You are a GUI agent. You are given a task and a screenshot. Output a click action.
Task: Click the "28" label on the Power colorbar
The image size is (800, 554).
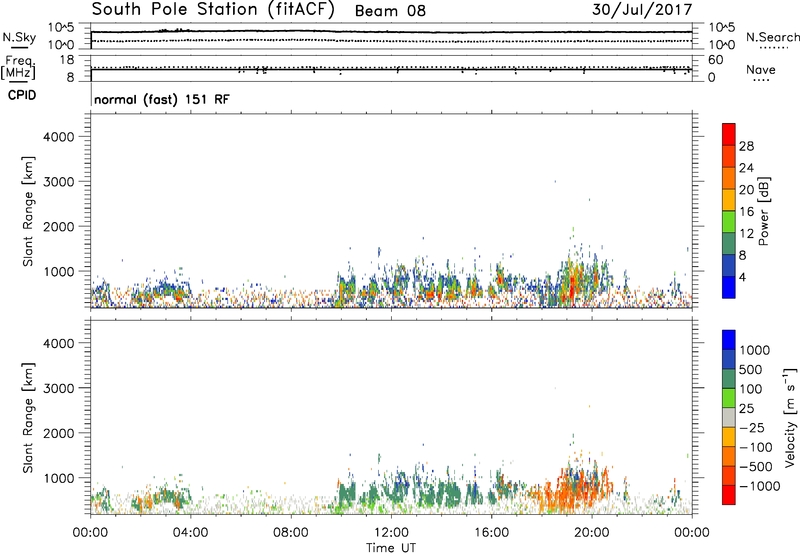(746, 146)
